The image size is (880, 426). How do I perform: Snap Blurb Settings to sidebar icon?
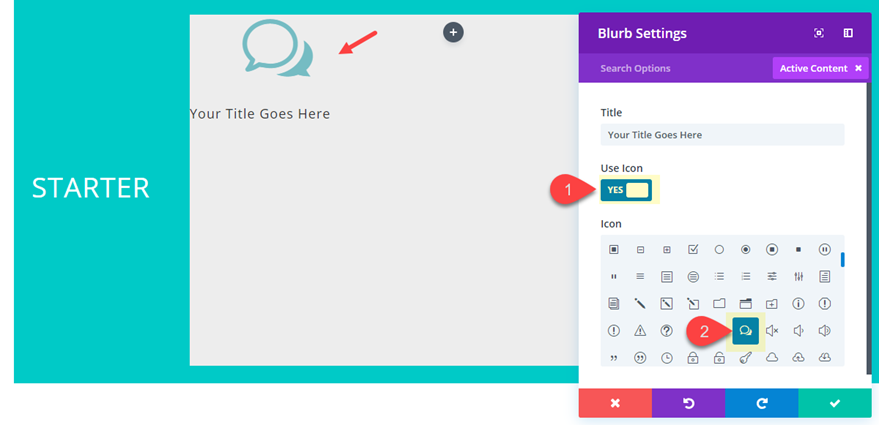point(848,33)
